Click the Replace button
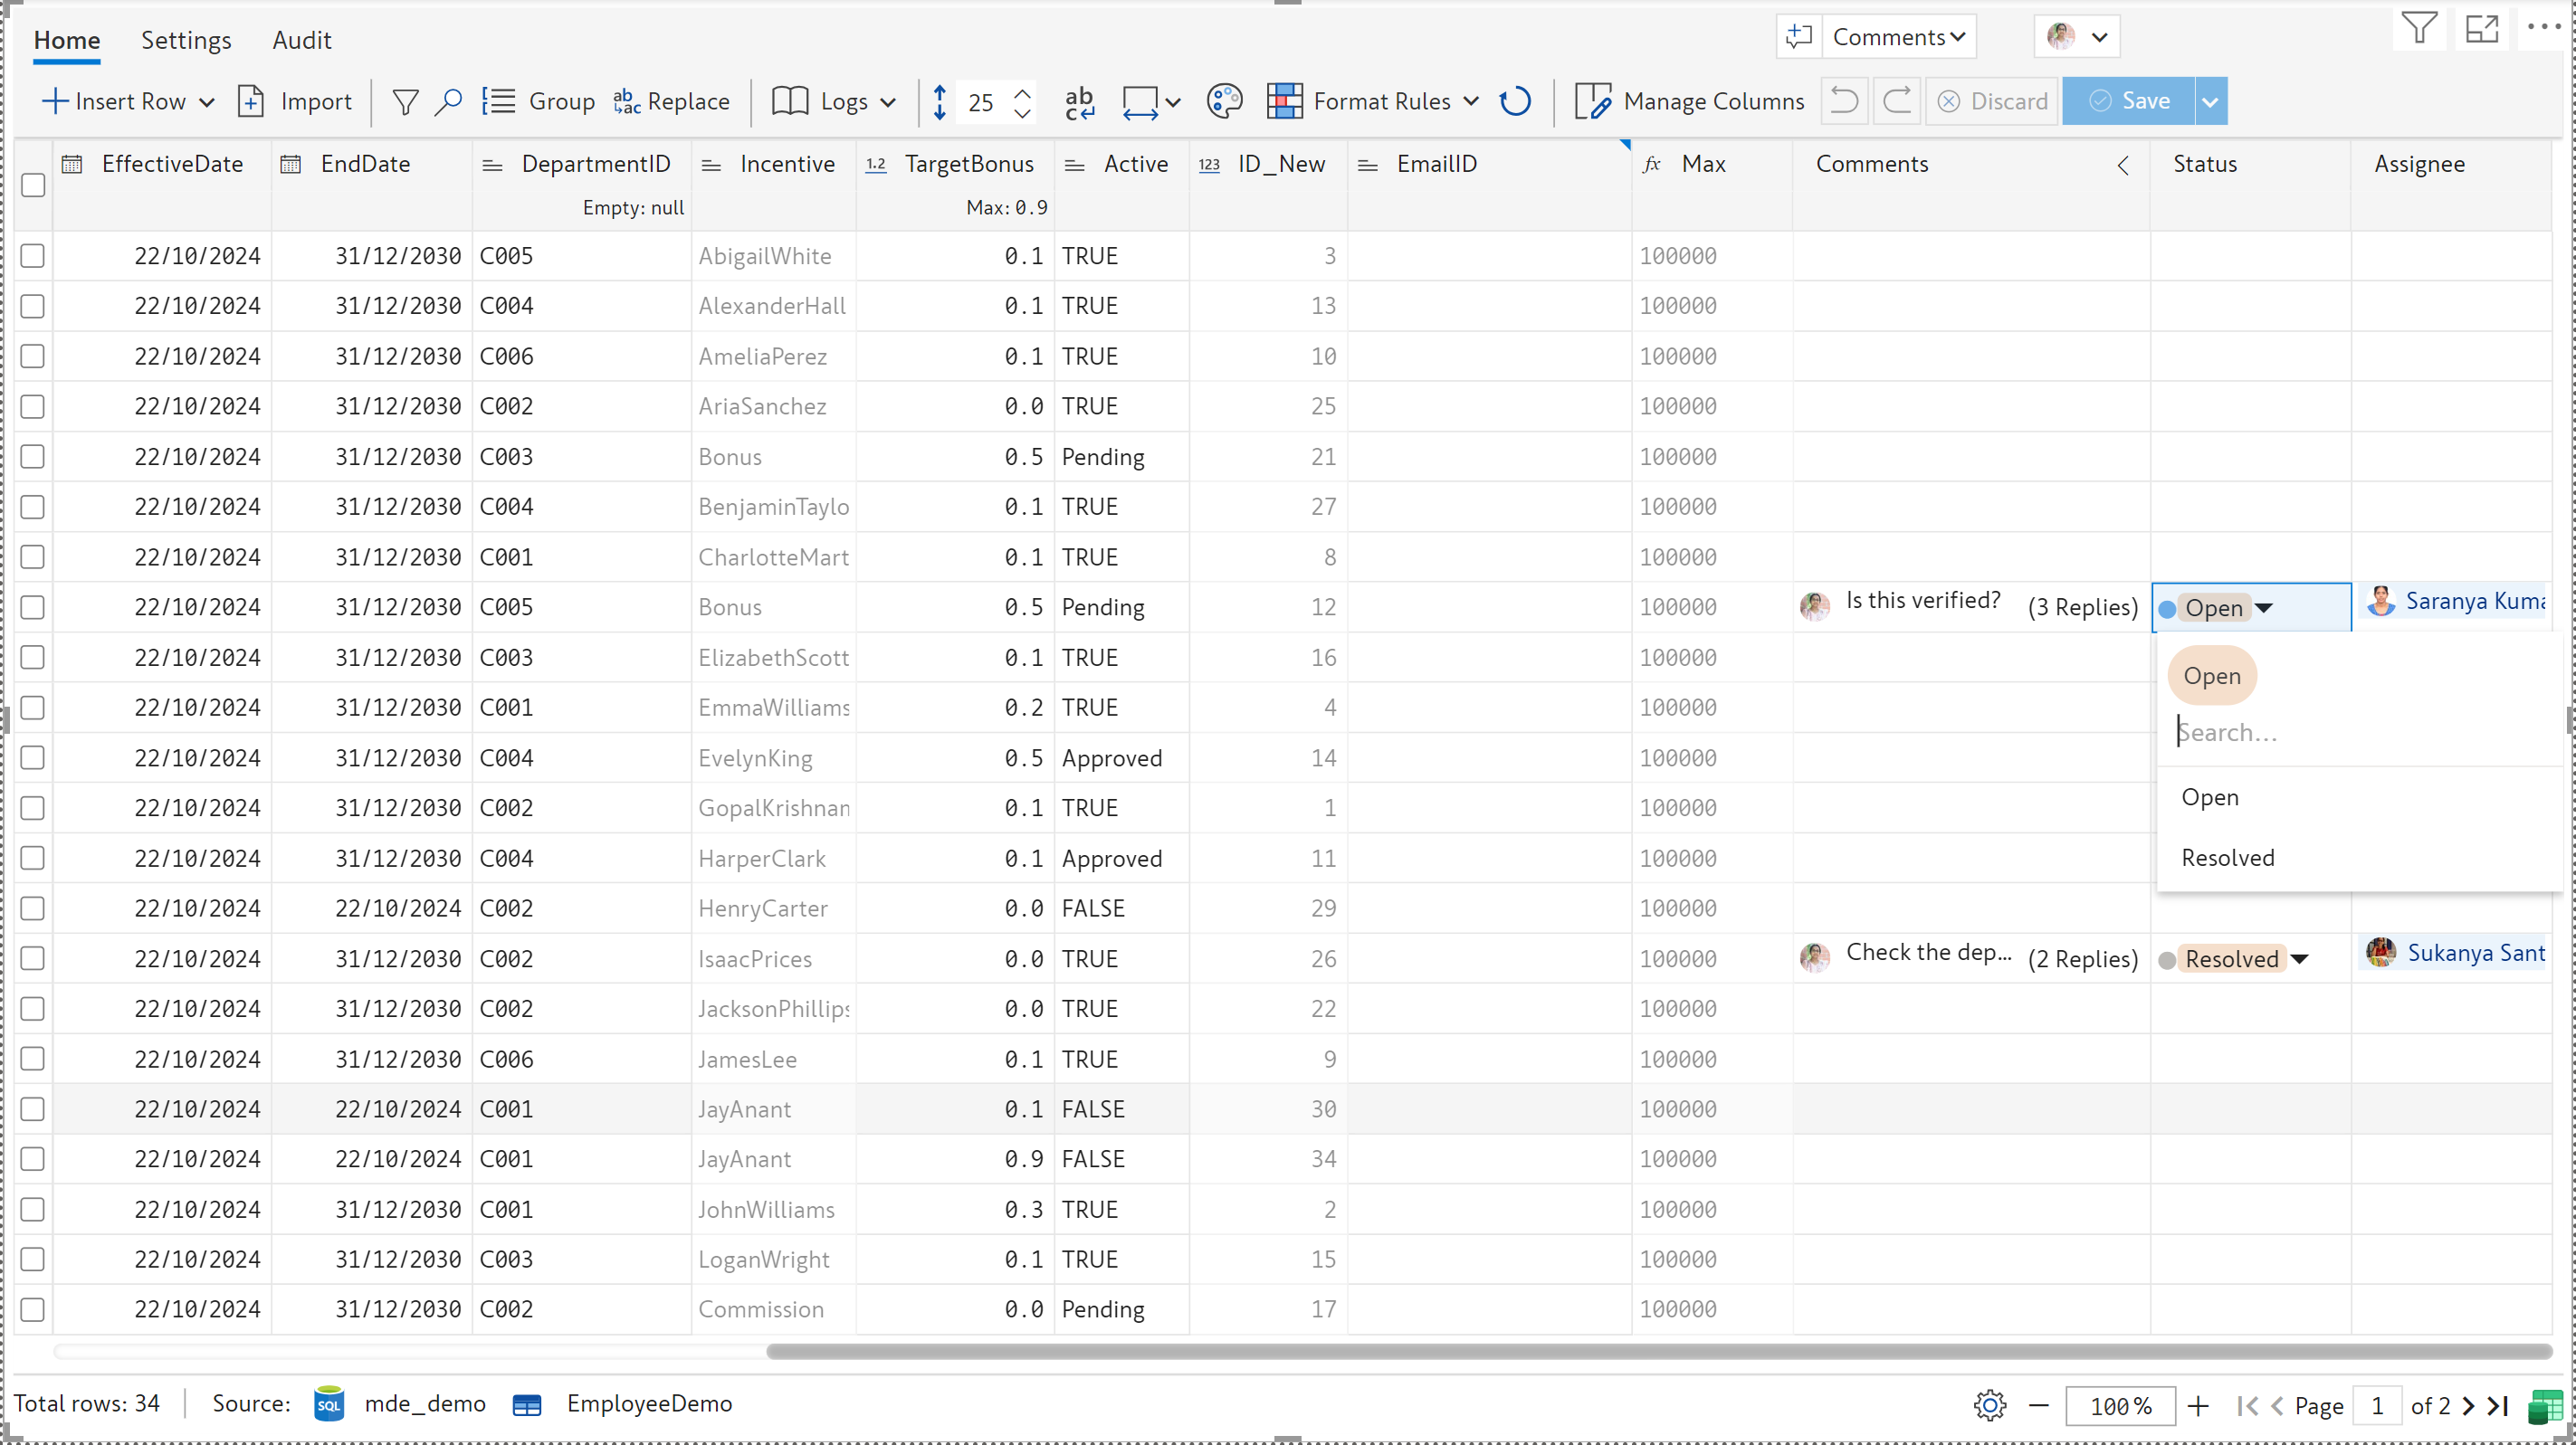Screen dimensions: 2576x1445 pyautogui.click(x=671, y=101)
